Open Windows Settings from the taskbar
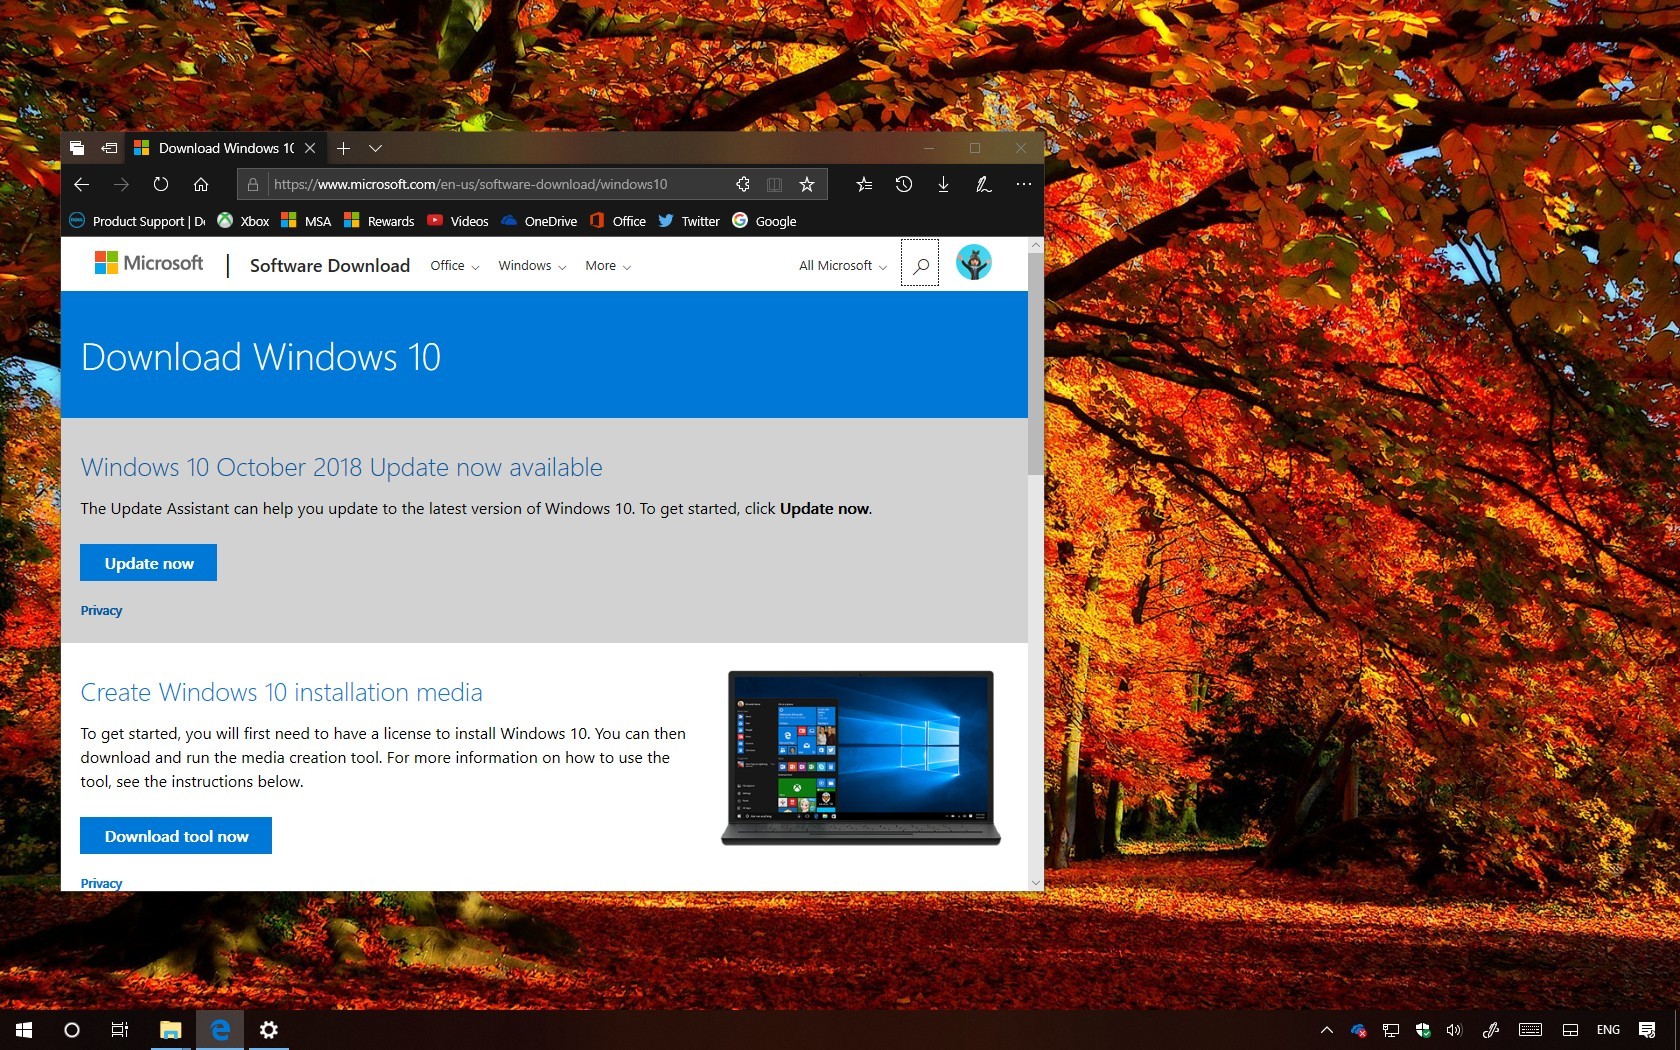1680x1050 pixels. [269, 1030]
